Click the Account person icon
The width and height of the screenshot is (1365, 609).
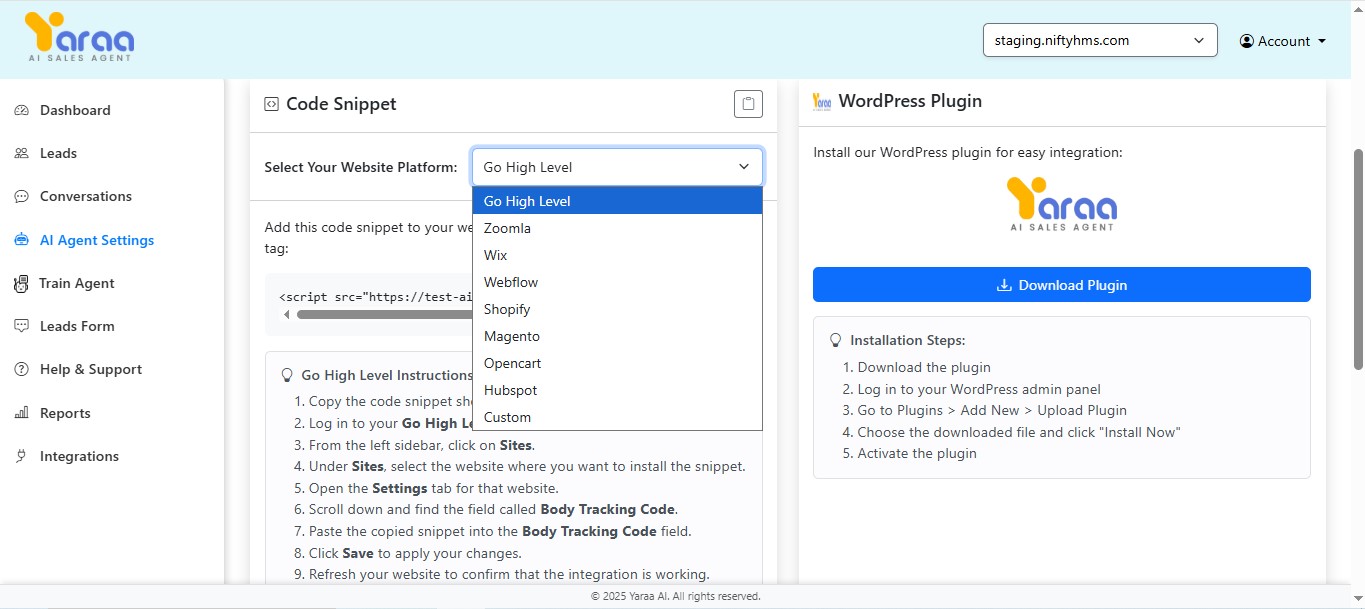1246,41
